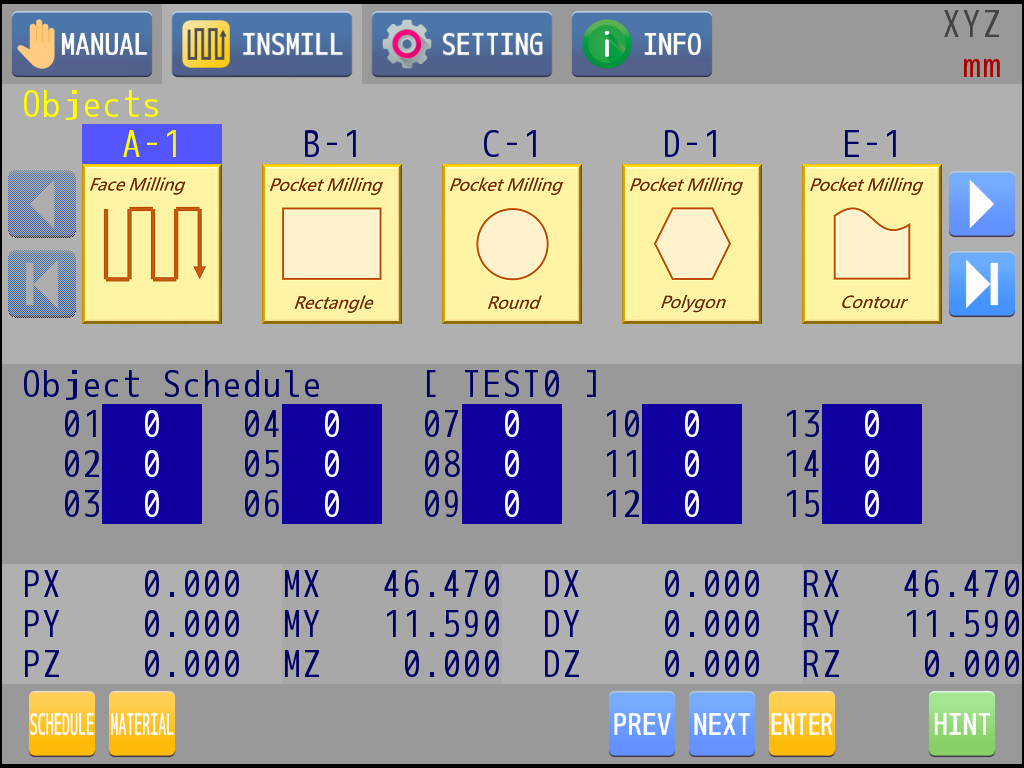Open the green HINT button

[x=962, y=724]
